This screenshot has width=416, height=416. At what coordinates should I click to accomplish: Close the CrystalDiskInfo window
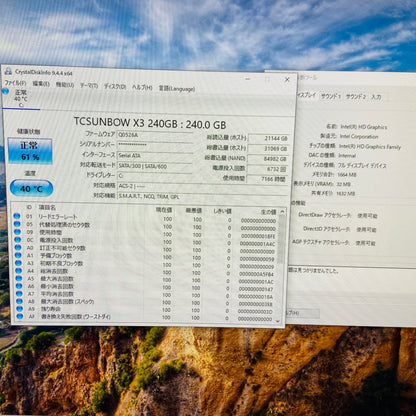click(x=287, y=80)
